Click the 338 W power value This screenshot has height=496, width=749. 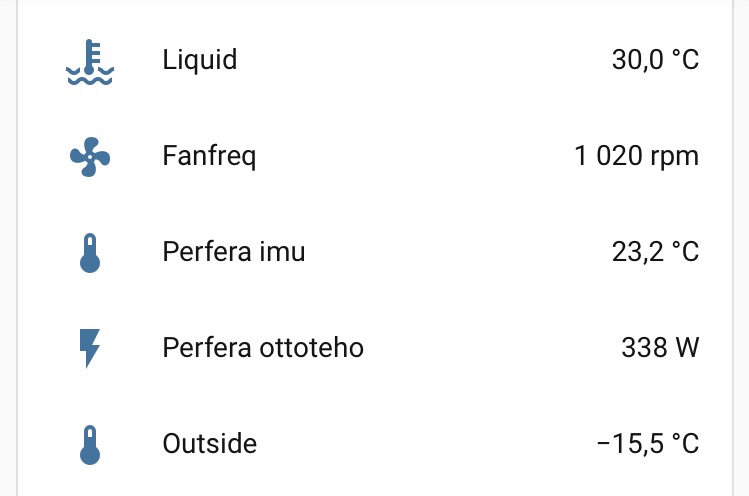pyautogui.click(x=660, y=348)
